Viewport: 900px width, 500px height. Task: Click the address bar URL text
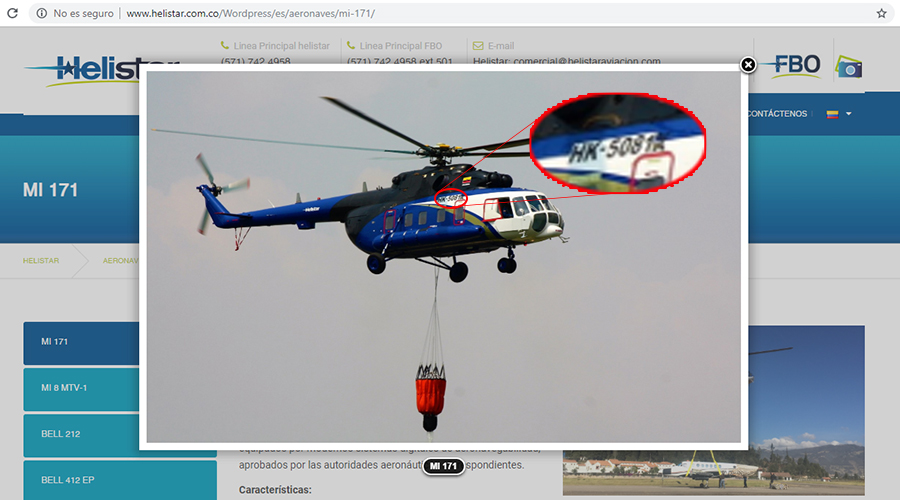(x=250, y=13)
